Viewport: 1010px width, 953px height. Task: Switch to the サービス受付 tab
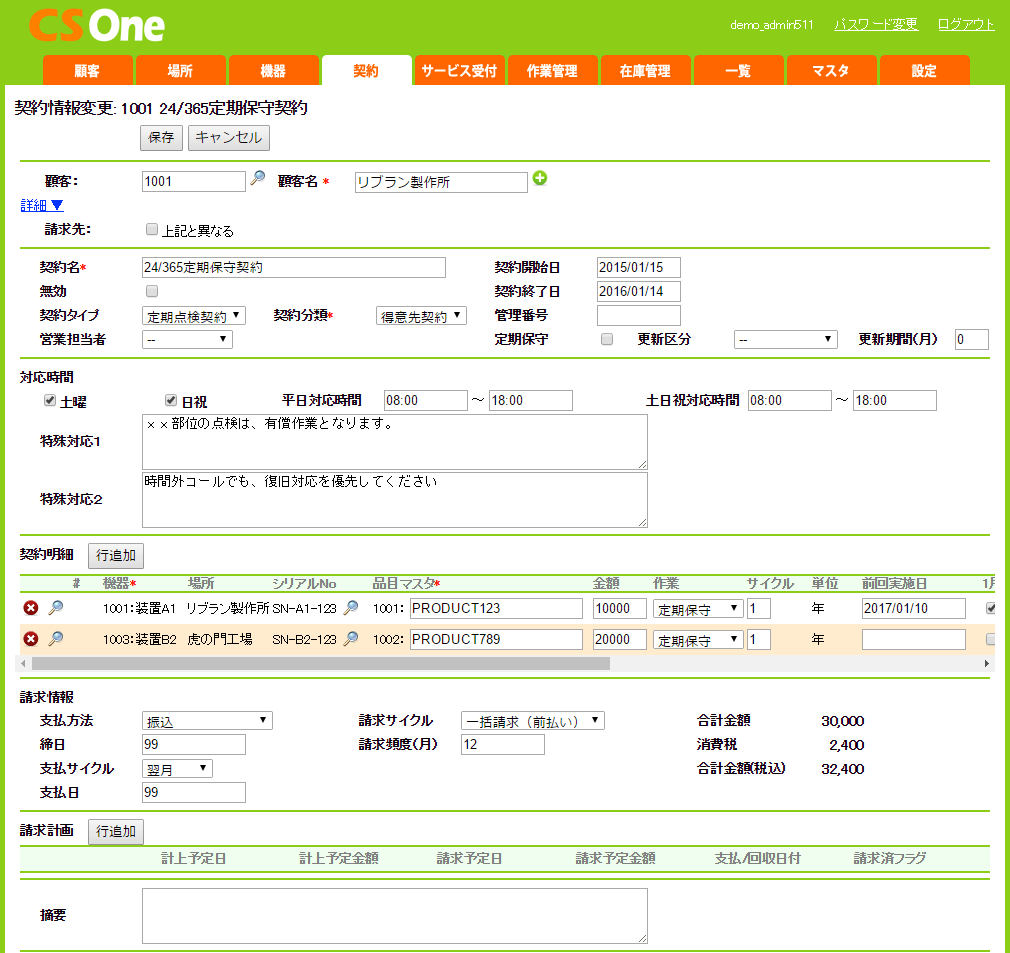tap(459, 70)
